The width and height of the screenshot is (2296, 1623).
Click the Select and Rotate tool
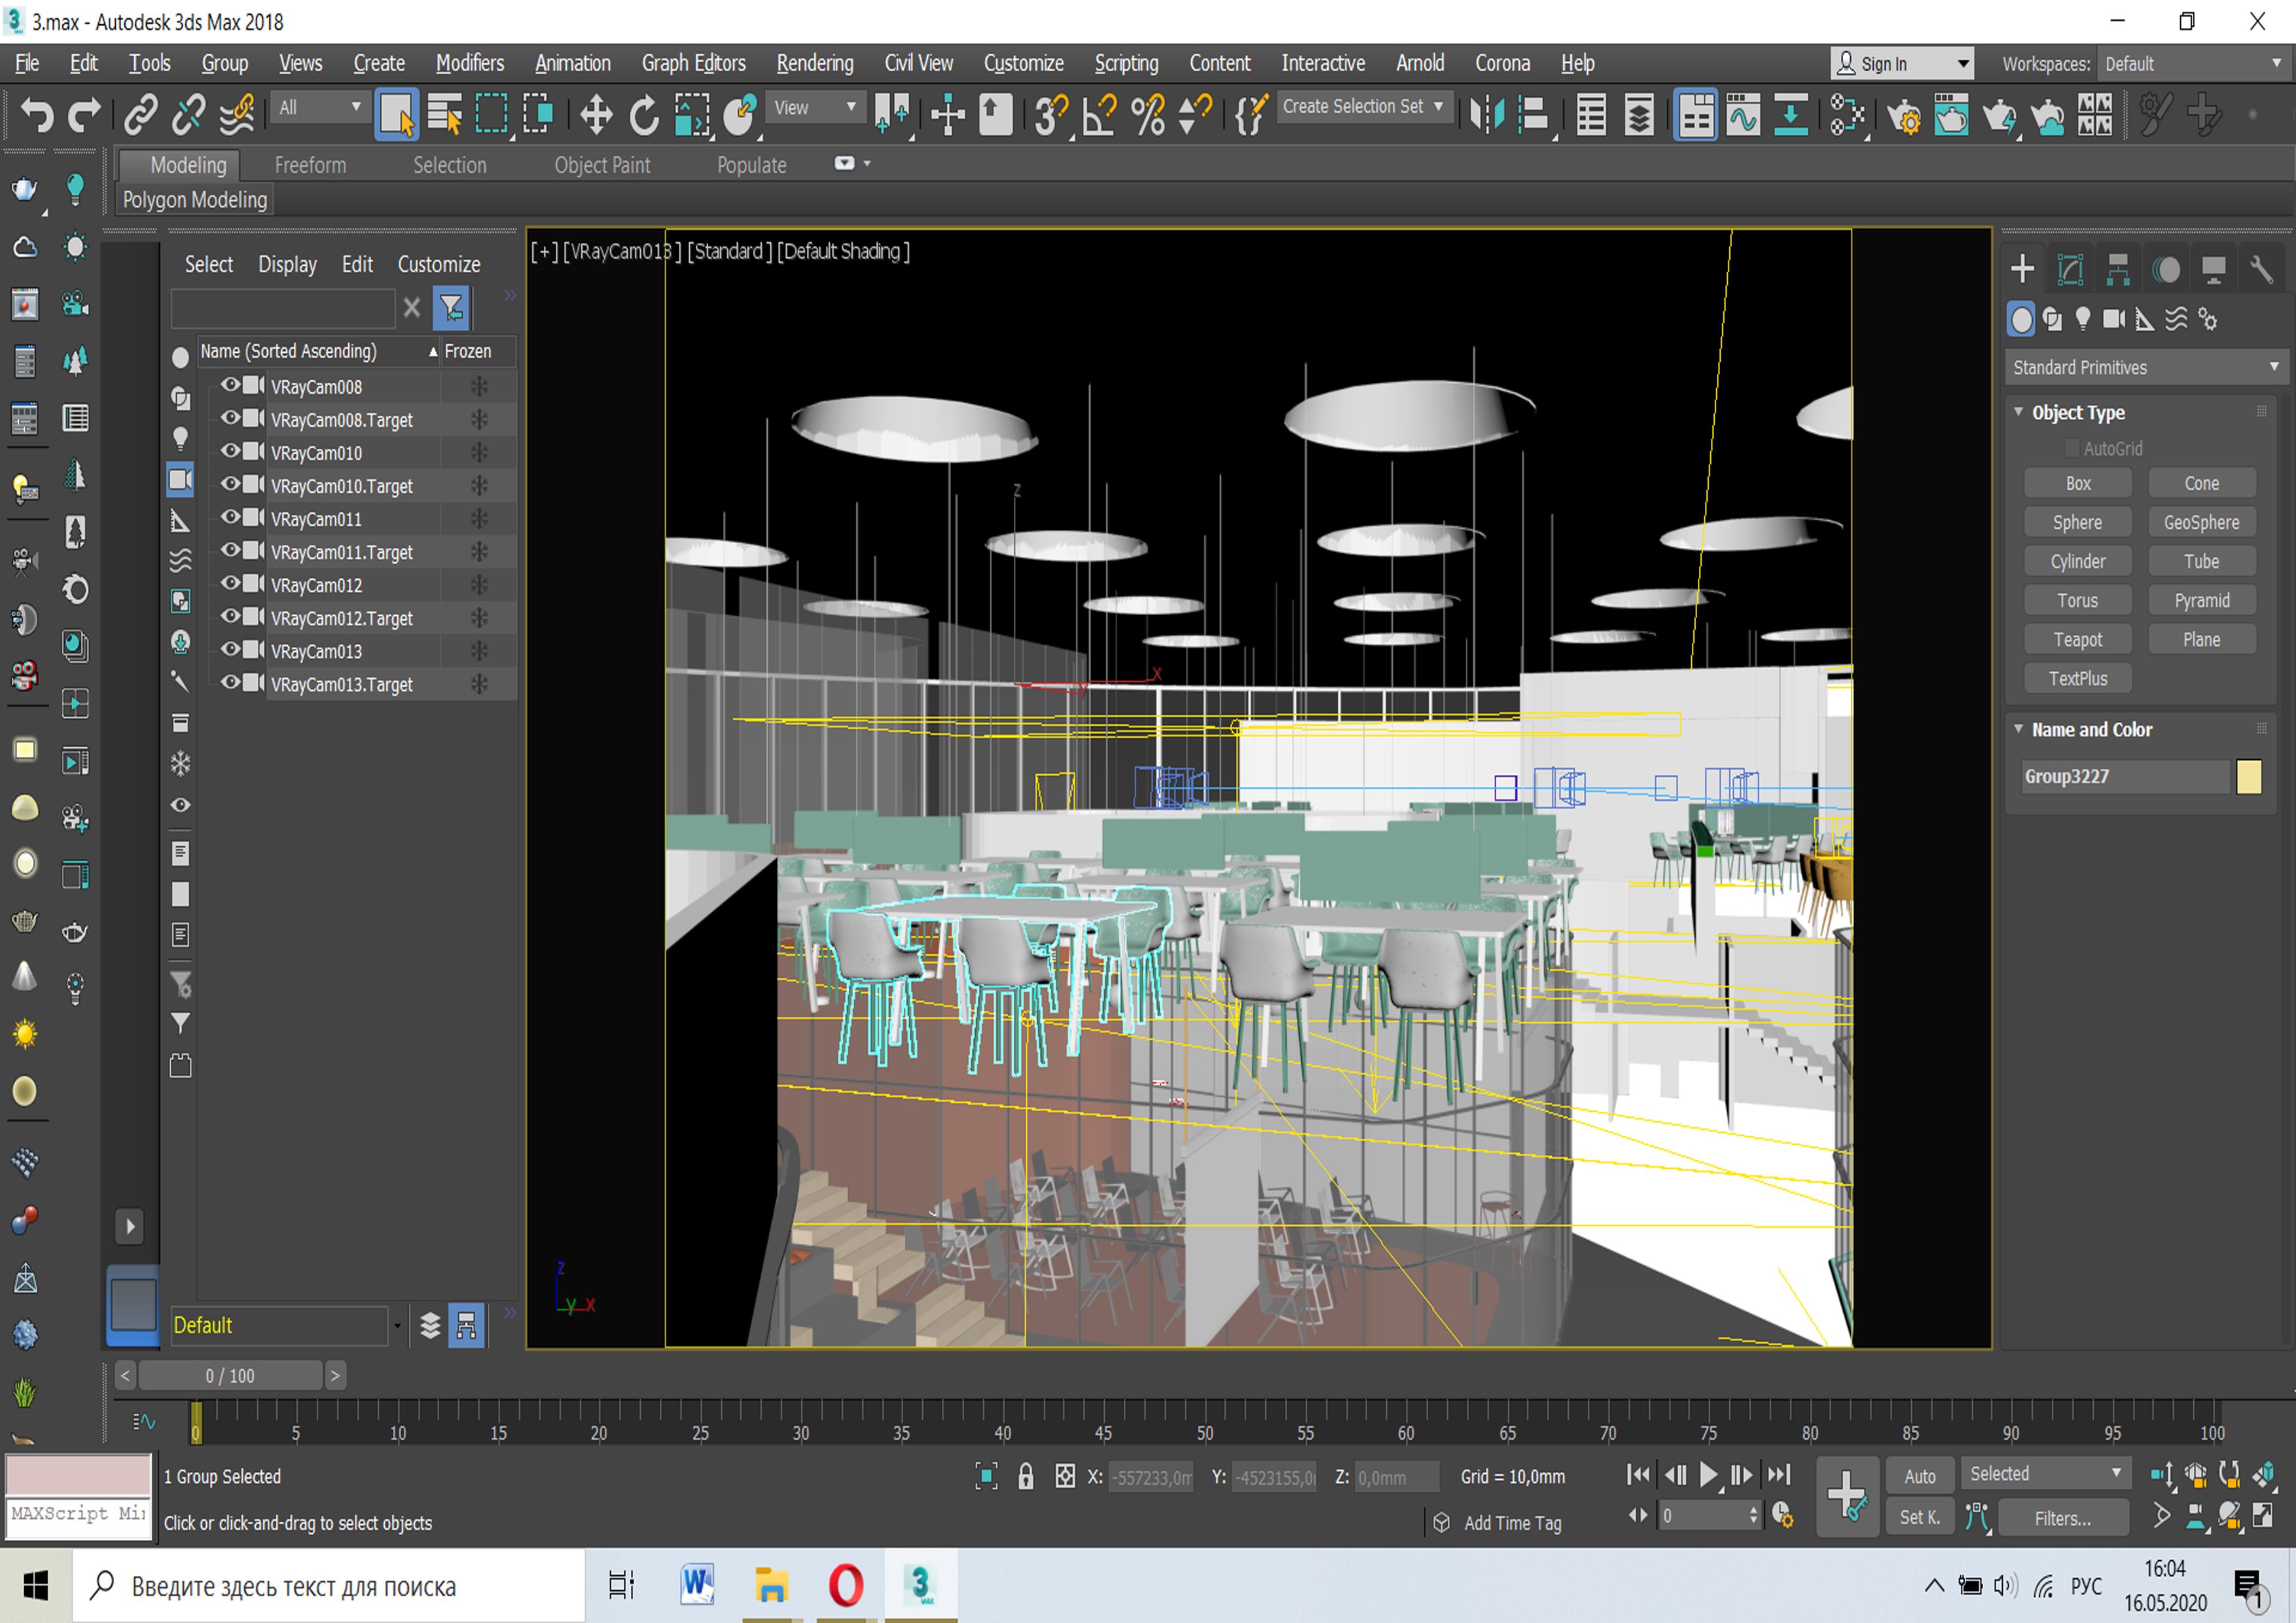pos(644,114)
